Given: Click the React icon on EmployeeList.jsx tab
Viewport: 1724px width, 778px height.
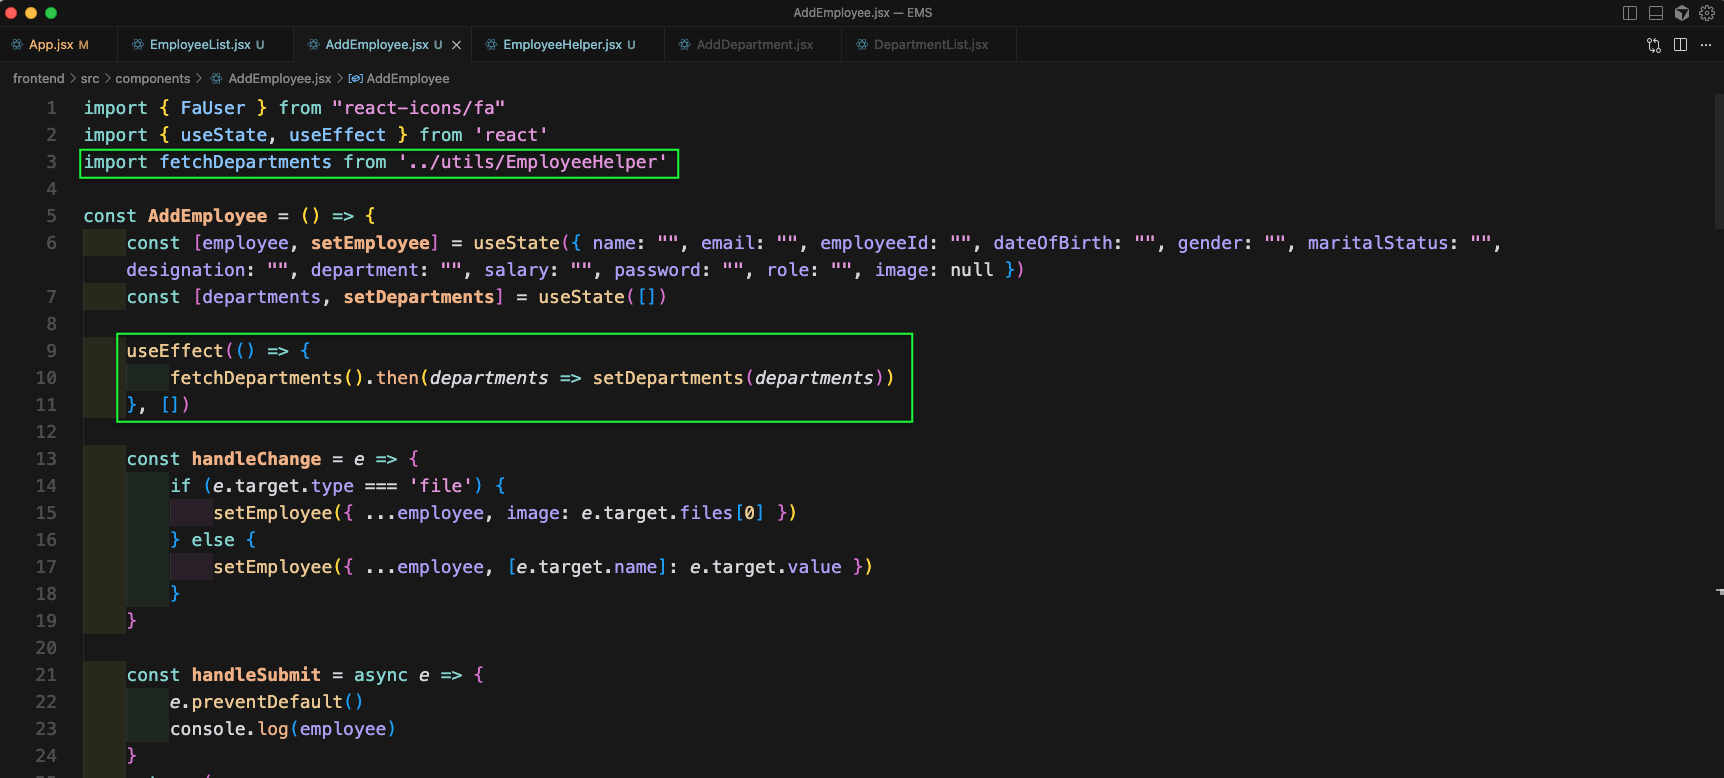Looking at the screenshot, I should (x=138, y=45).
